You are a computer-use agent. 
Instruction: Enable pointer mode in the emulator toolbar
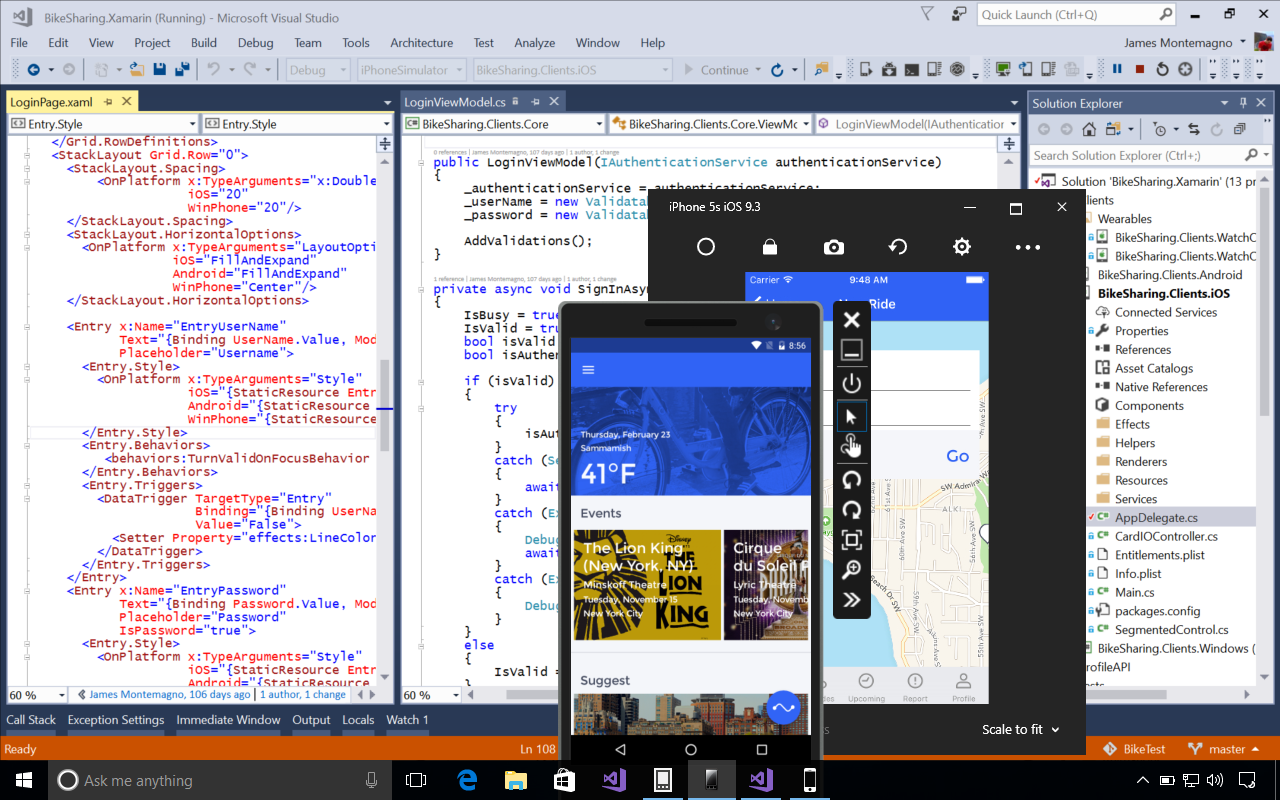(x=851, y=415)
